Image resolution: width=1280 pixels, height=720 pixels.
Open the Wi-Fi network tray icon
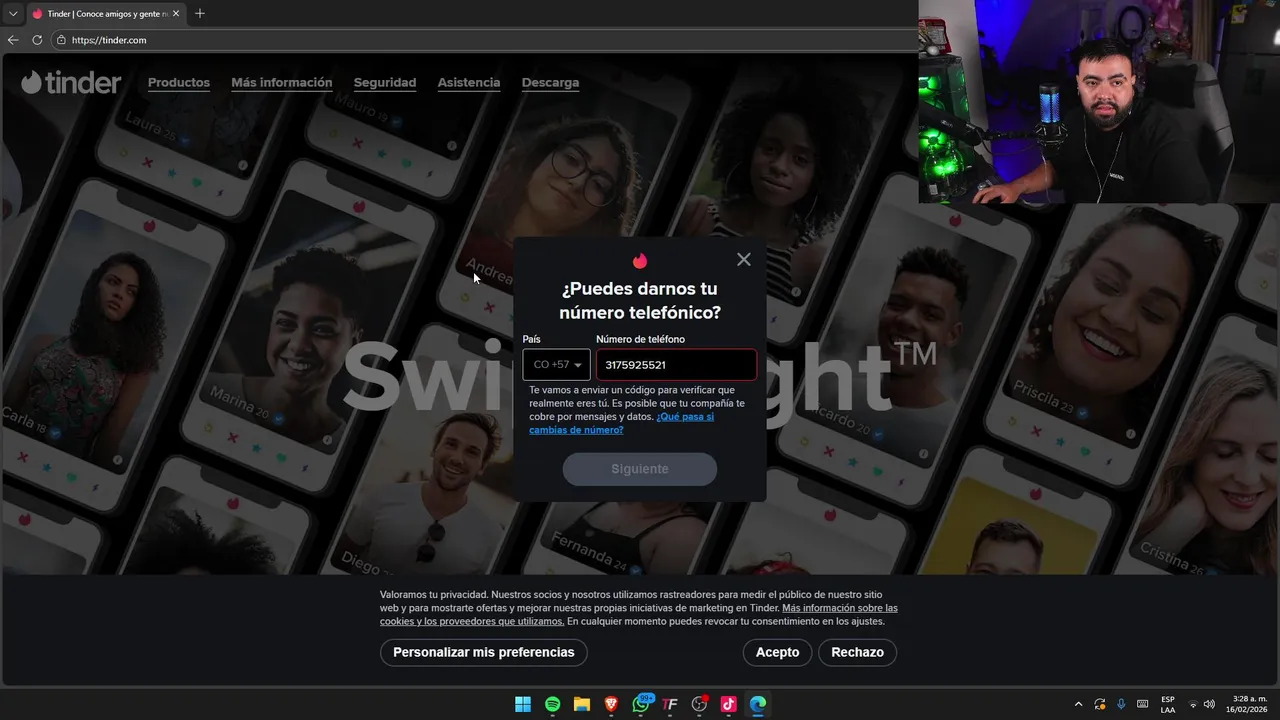pyautogui.click(x=1193, y=704)
